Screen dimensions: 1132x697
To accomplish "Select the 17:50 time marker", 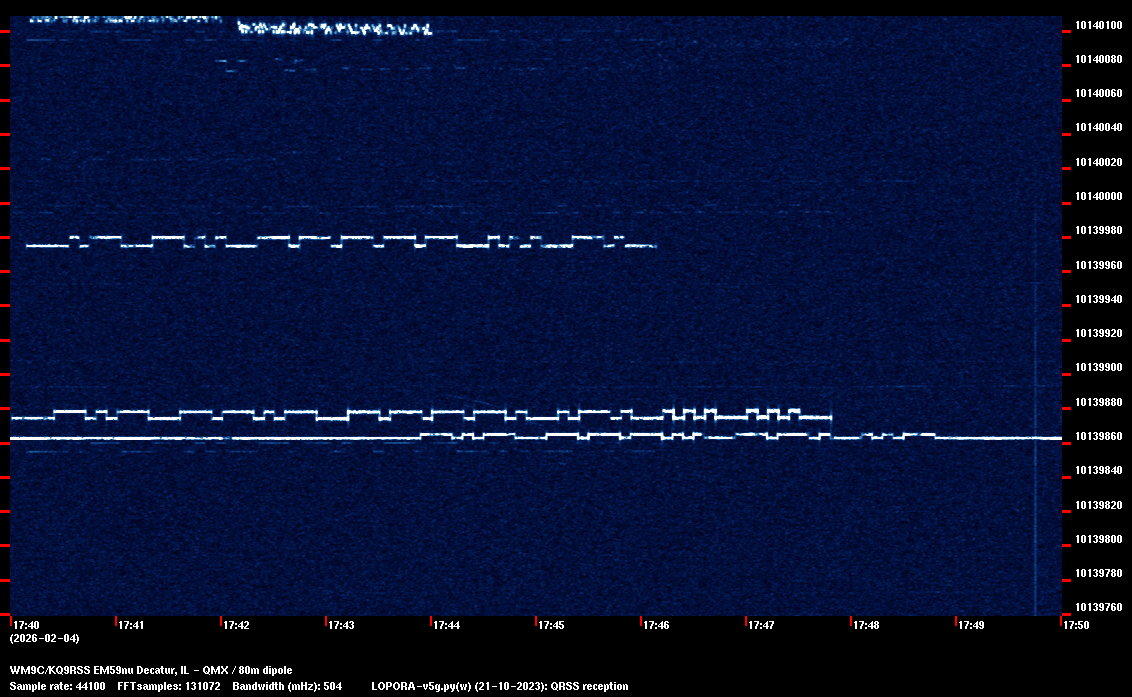I will point(1076,625).
